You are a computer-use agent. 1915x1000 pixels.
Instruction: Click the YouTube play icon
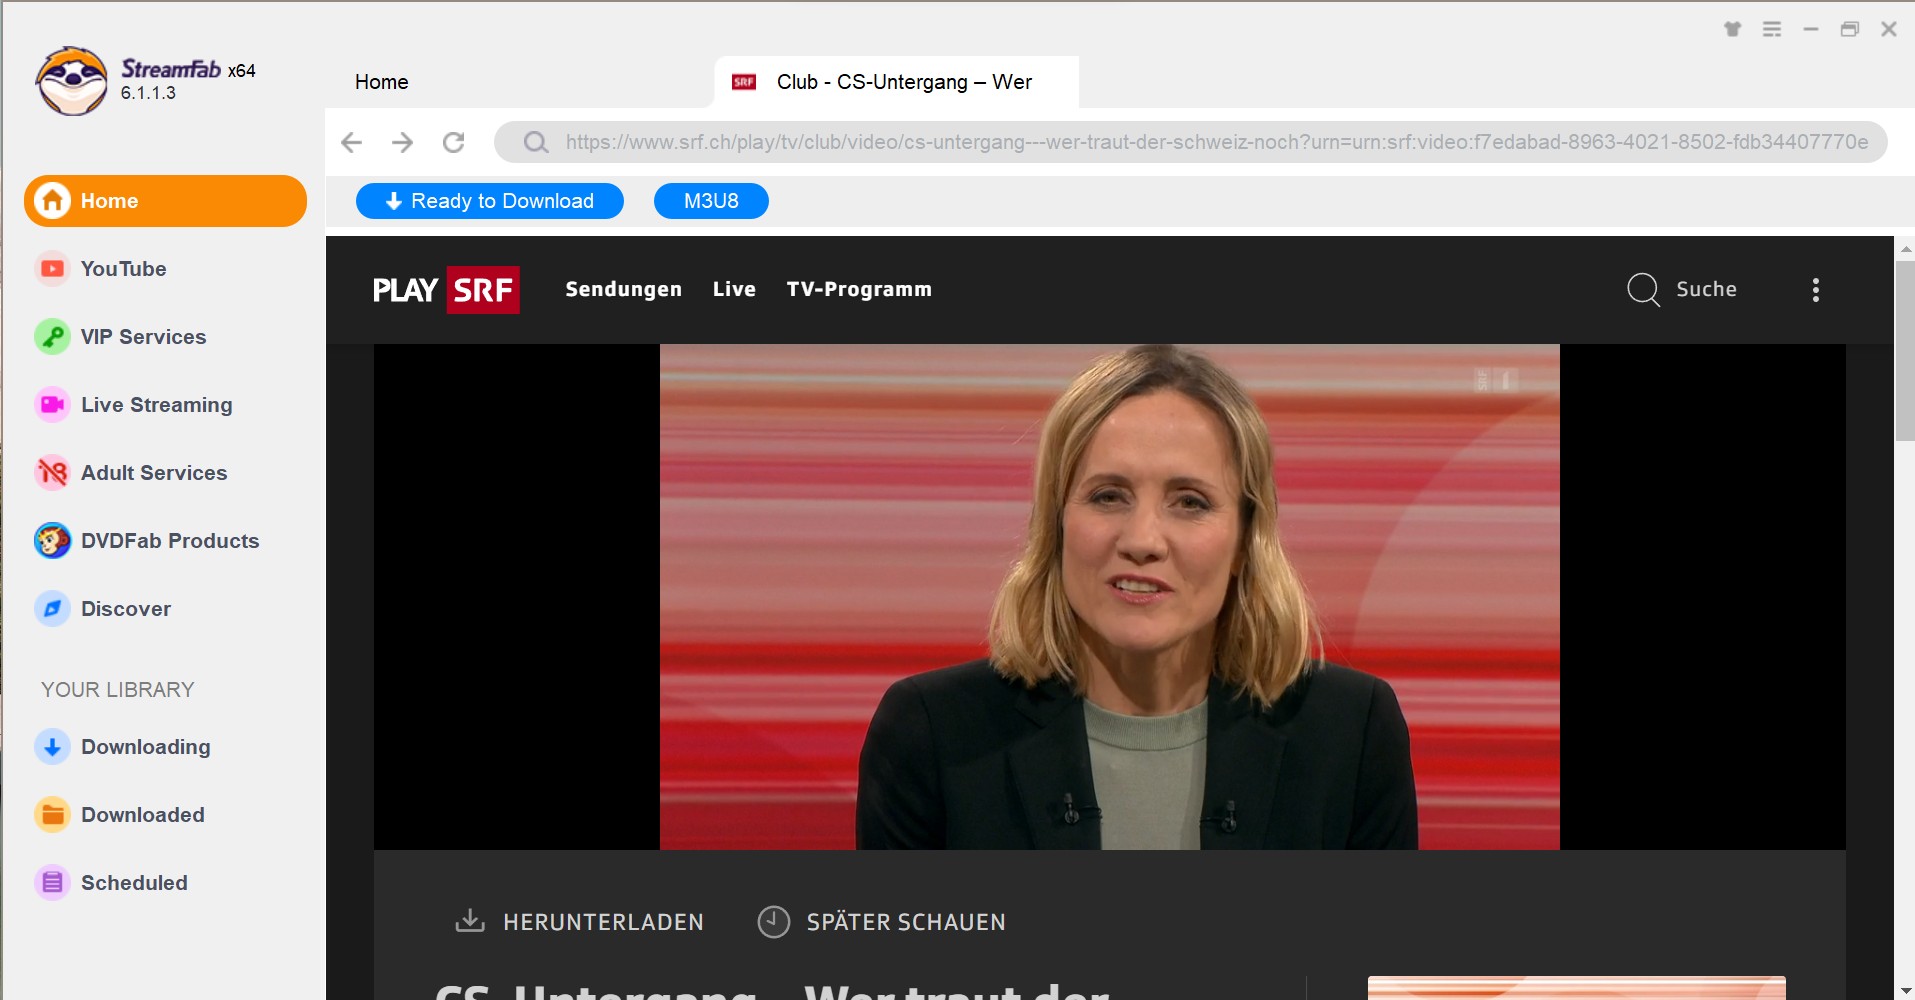pyautogui.click(x=52, y=269)
